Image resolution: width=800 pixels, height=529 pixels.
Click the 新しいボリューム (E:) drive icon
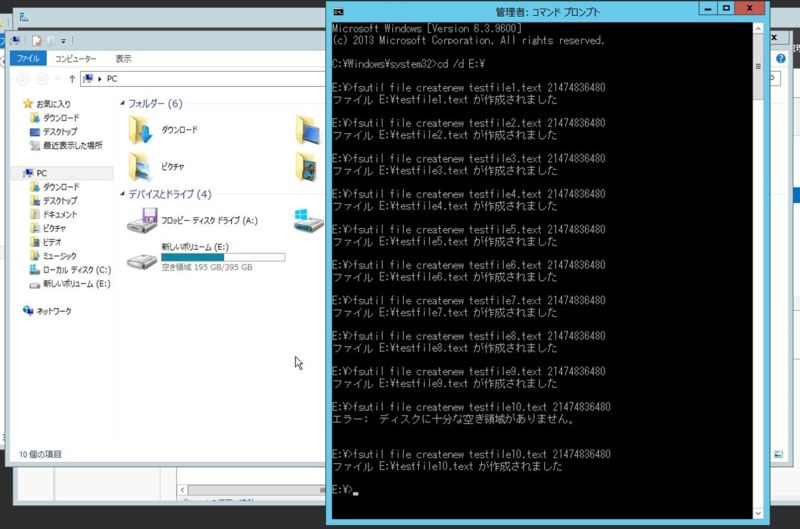tap(143, 260)
